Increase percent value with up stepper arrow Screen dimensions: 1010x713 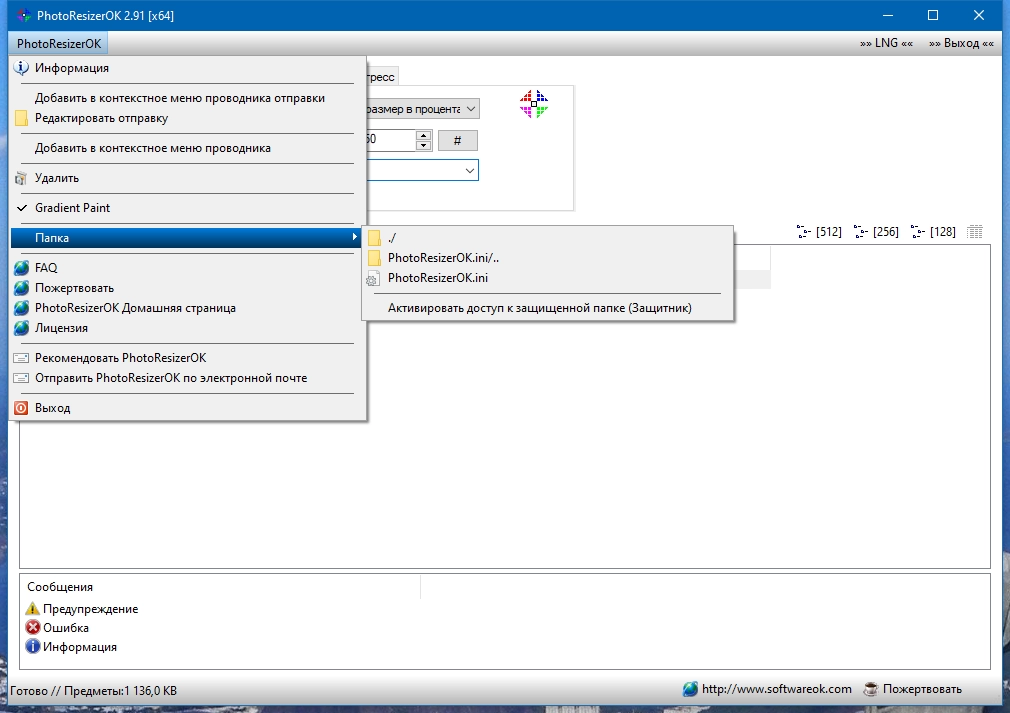(423, 135)
